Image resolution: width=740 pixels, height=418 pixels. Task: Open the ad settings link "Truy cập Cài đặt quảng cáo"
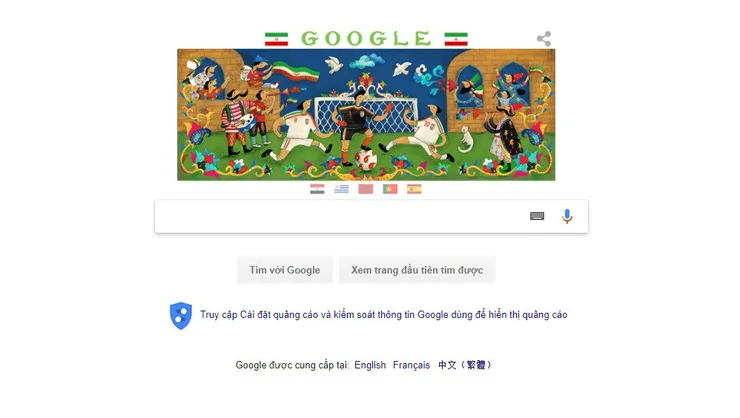click(259, 315)
